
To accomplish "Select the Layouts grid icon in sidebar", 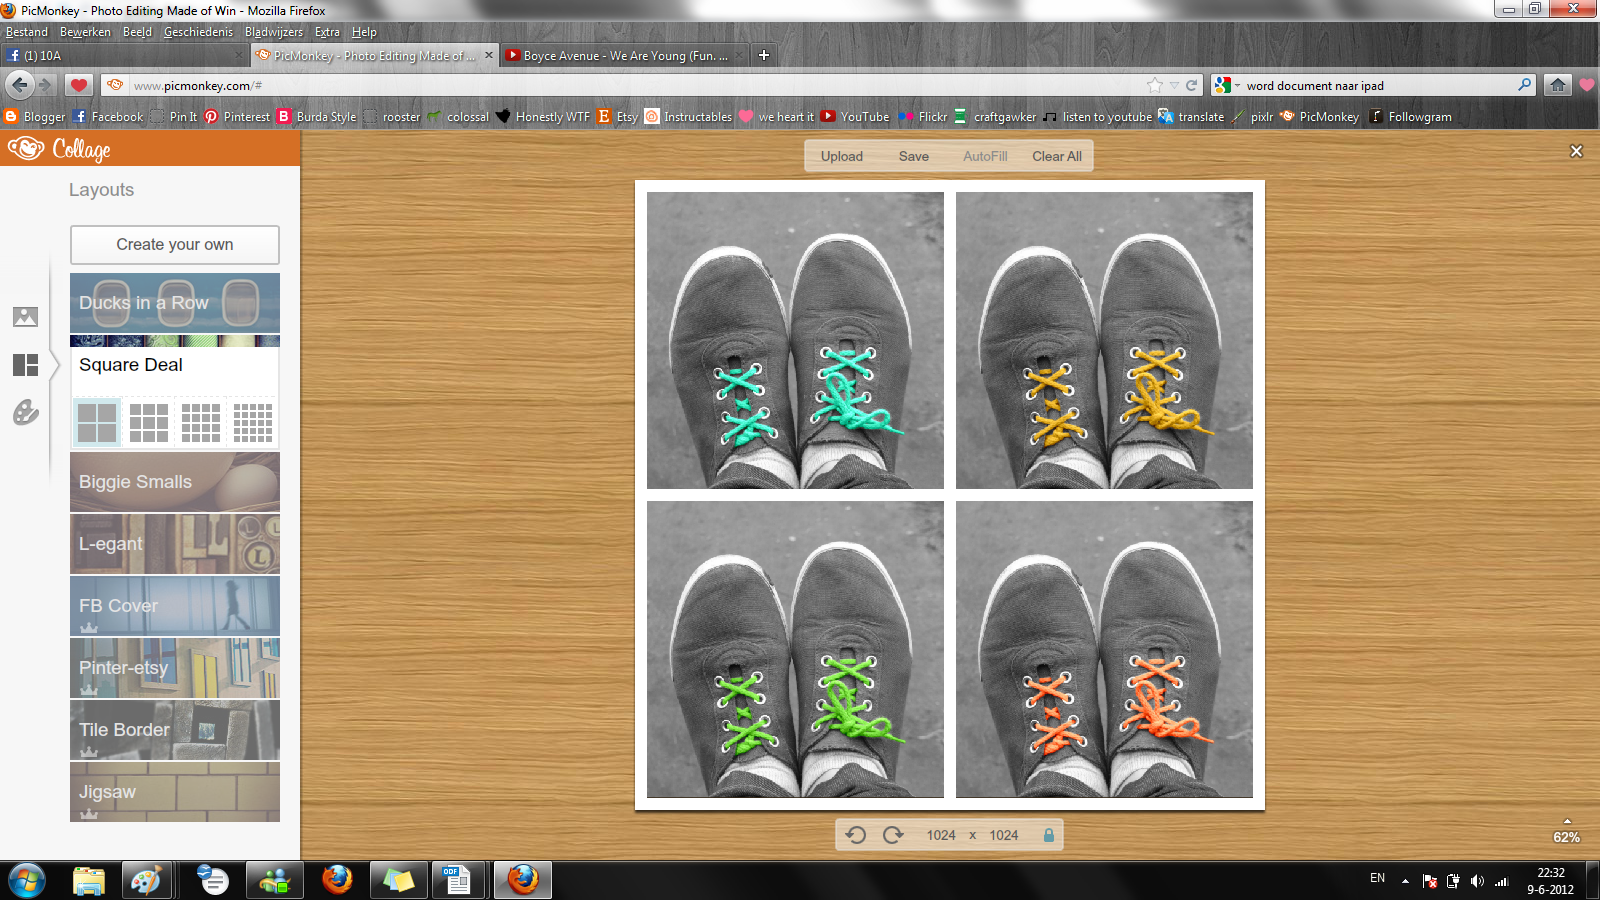I will click(25, 365).
